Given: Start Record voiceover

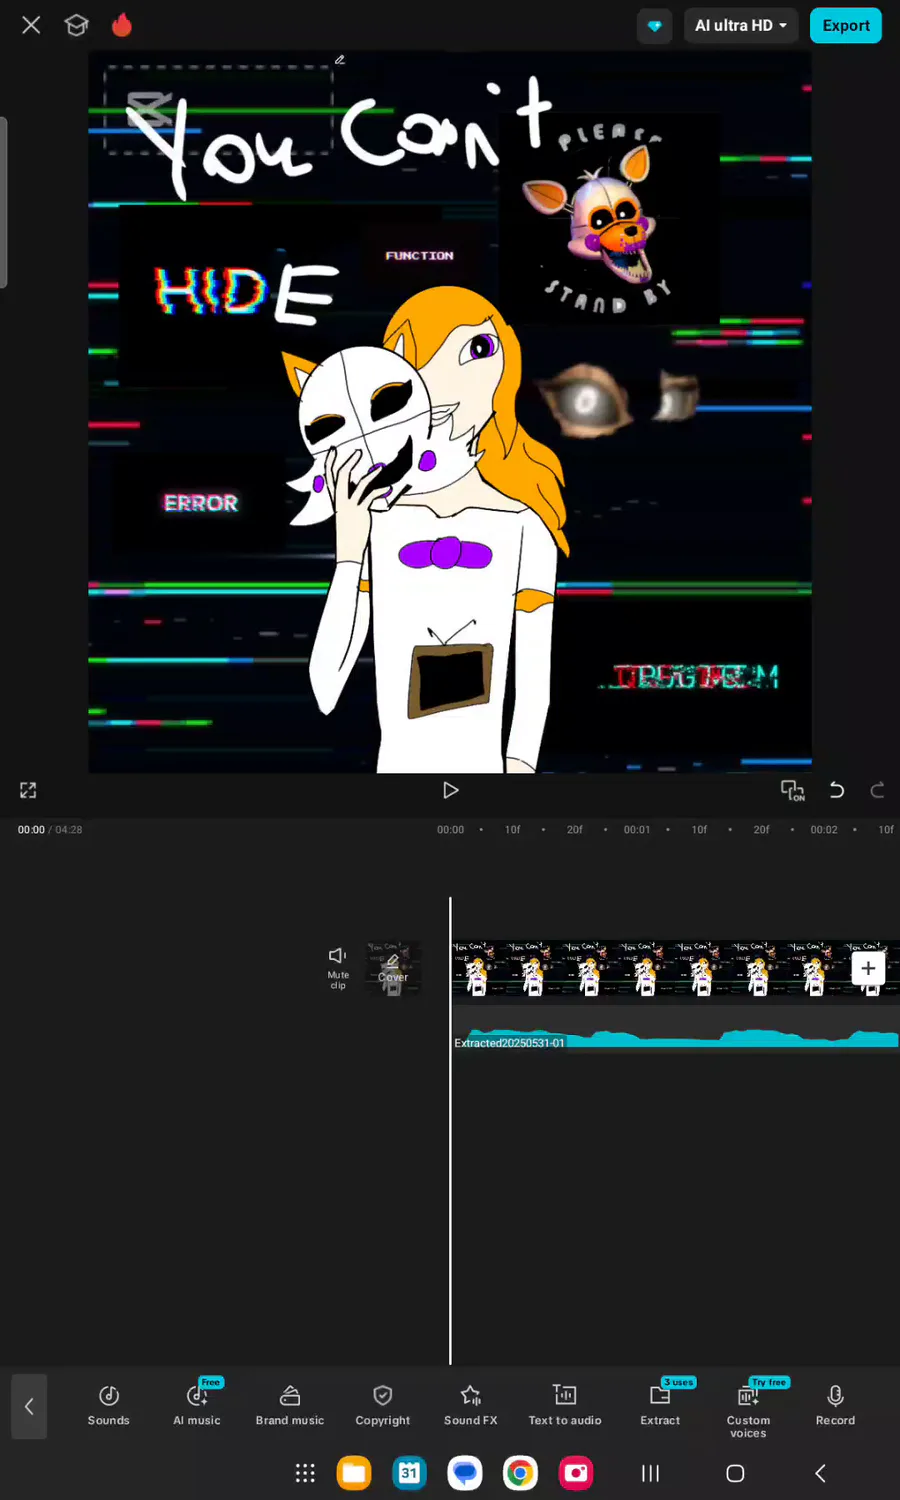Looking at the screenshot, I should [x=836, y=1405].
